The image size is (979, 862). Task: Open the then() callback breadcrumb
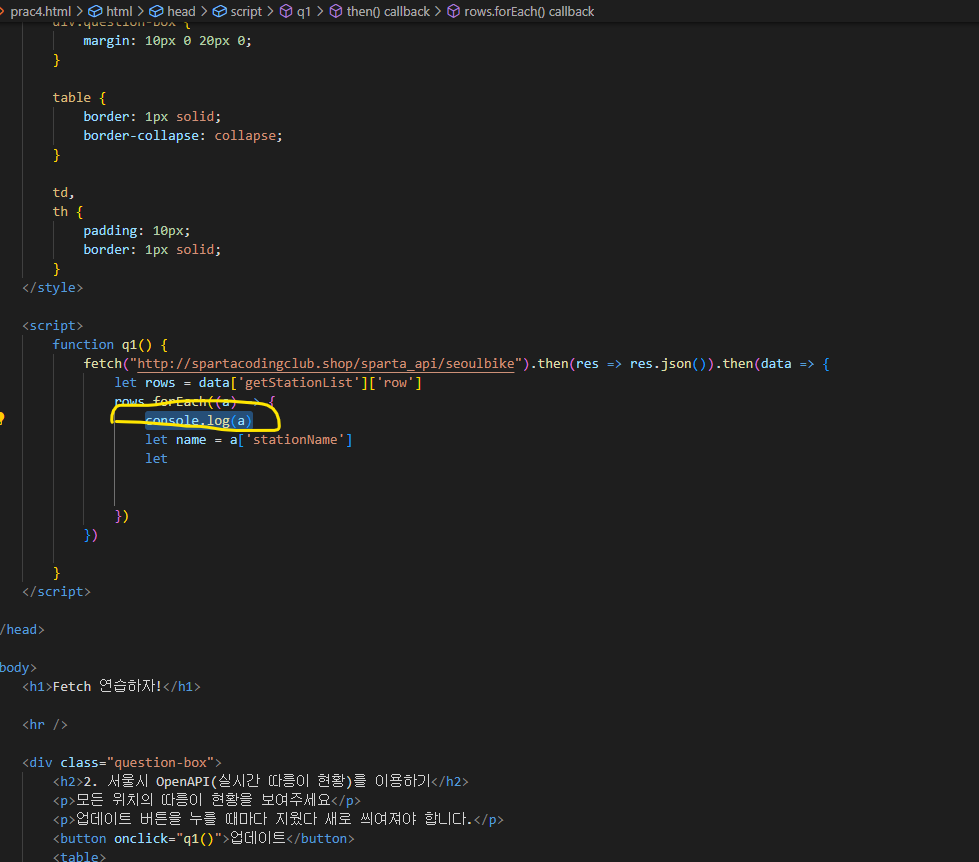tap(388, 11)
